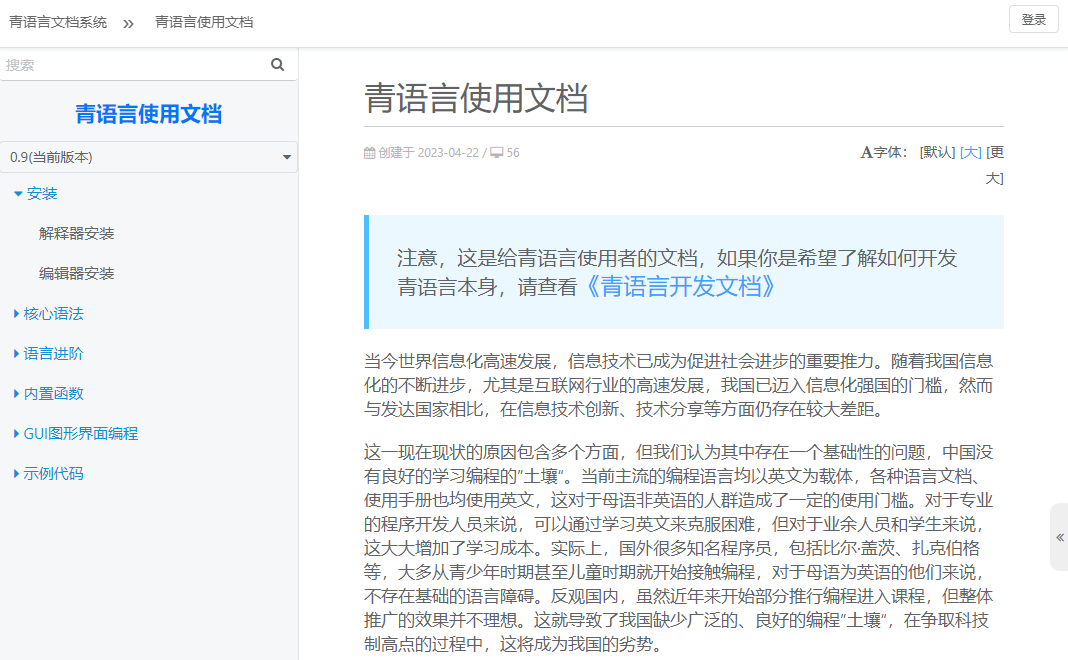Click the monitor view-count icon

[497, 153]
